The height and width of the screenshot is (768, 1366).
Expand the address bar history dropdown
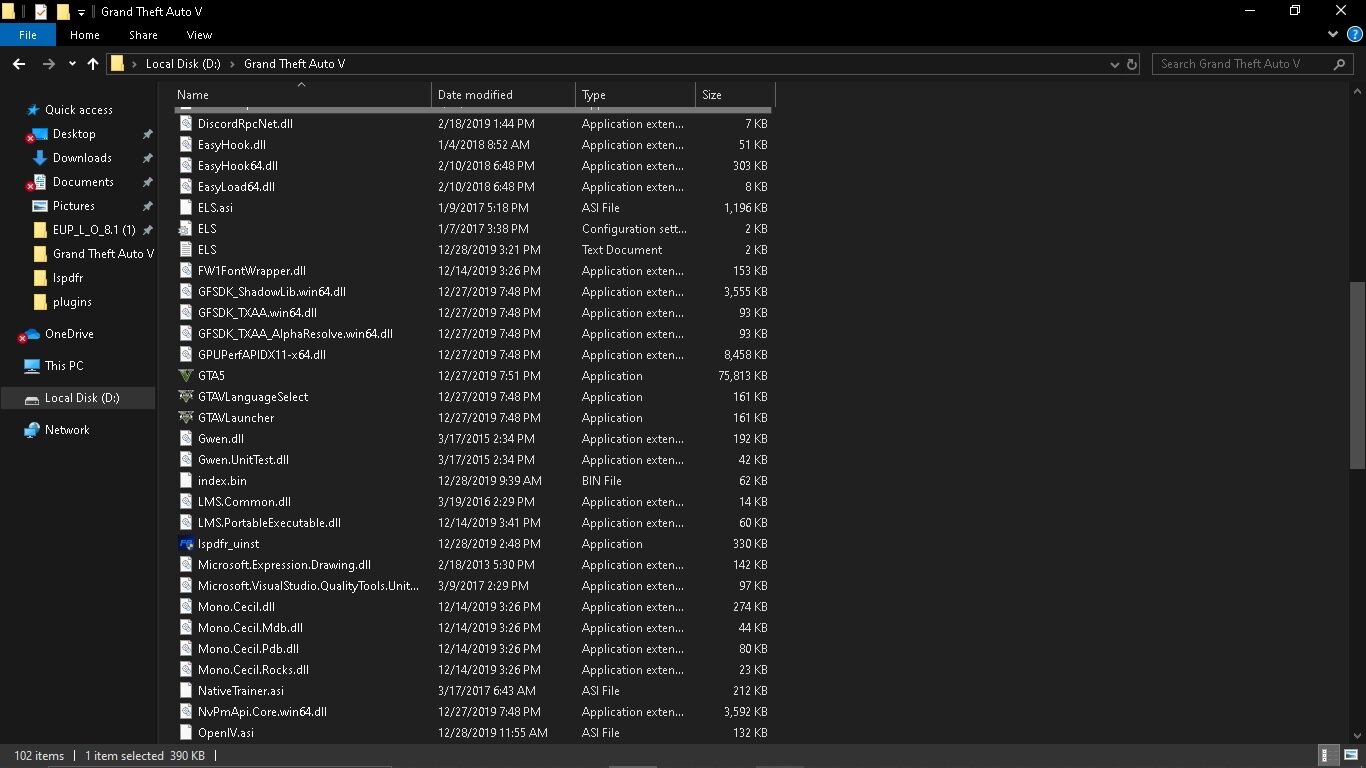tap(1115, 64)
